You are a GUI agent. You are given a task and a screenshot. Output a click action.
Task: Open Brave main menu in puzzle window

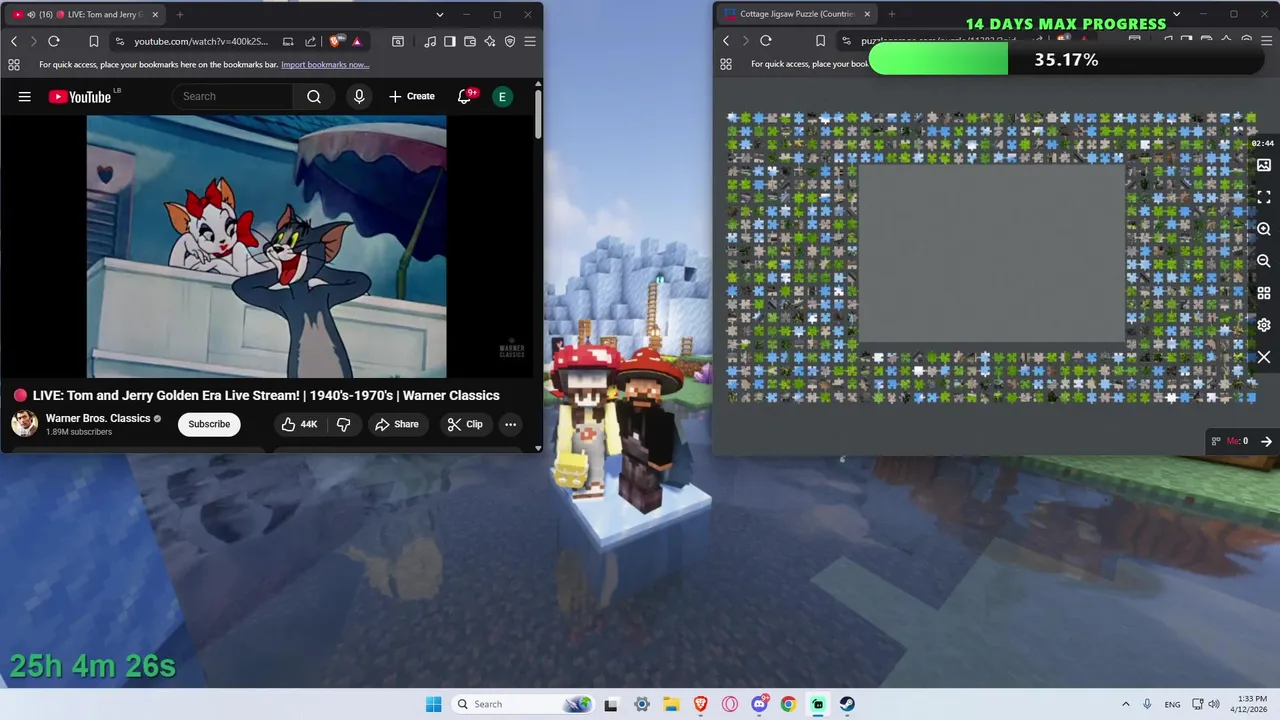click(x=1266, y=41)
